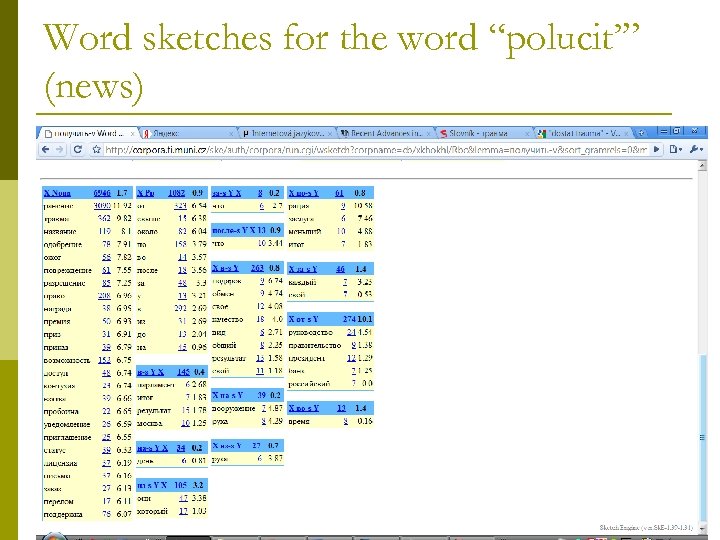This screenshot has height=540, width=720.
Task: Switch to the Internetová jazyková tab
Action: coord(287,133)
